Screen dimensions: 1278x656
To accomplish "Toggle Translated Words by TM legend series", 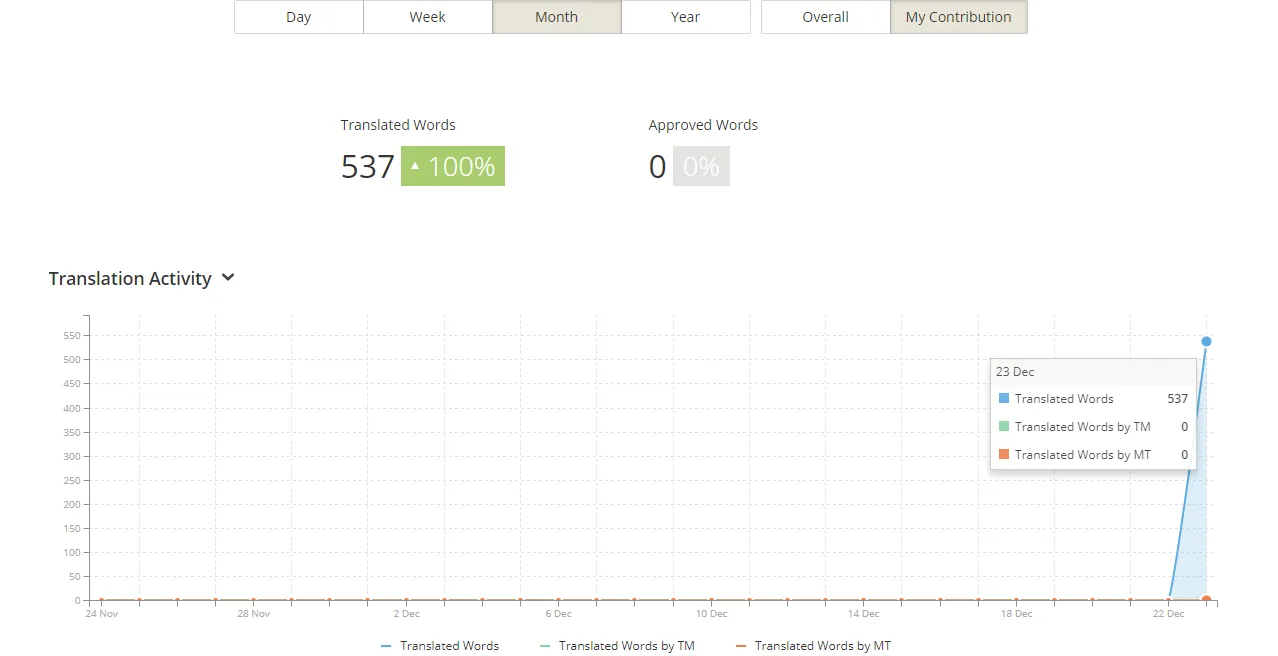I will point(617,646).
